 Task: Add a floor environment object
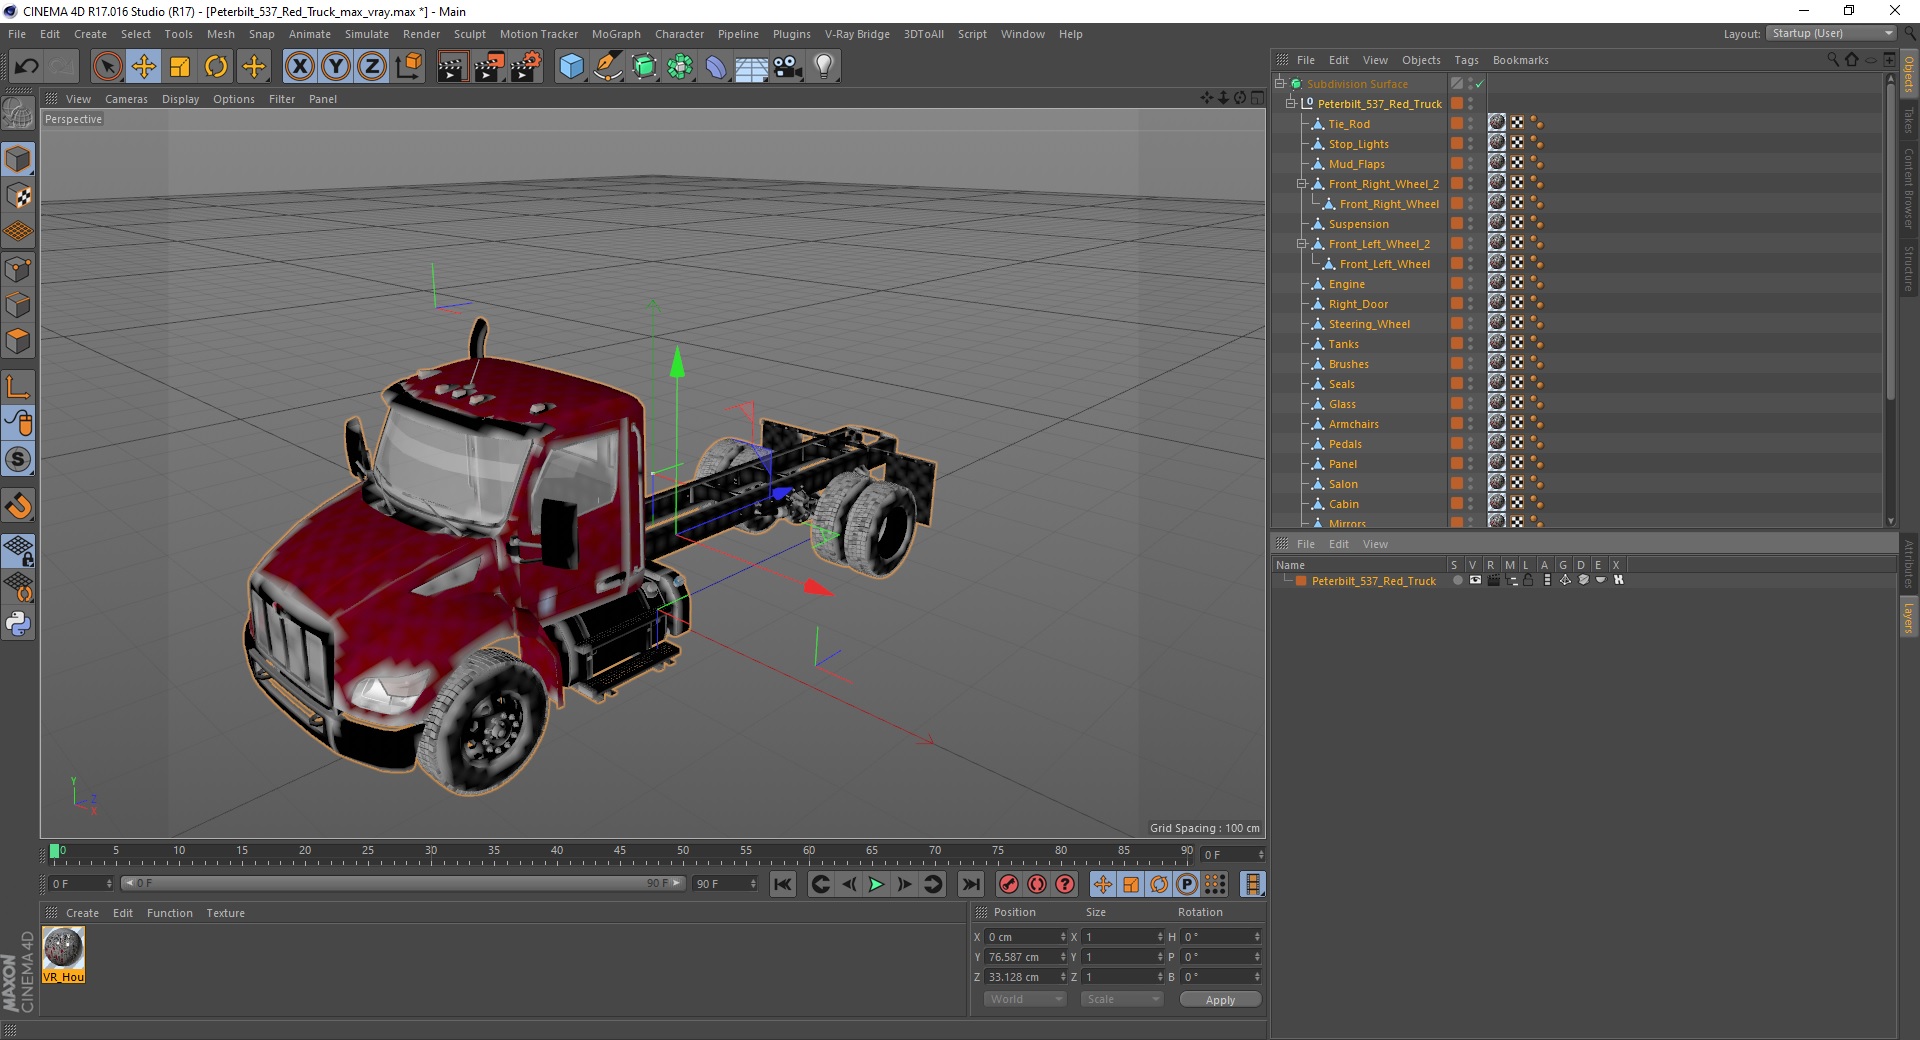751,67
